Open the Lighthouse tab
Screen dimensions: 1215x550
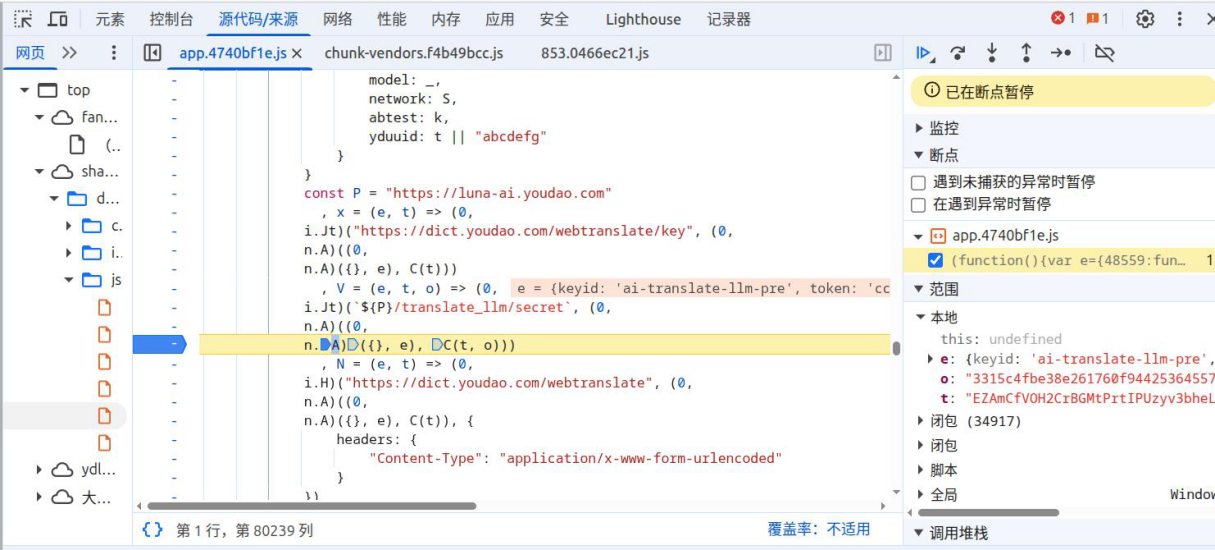click(x=643, y=19)
